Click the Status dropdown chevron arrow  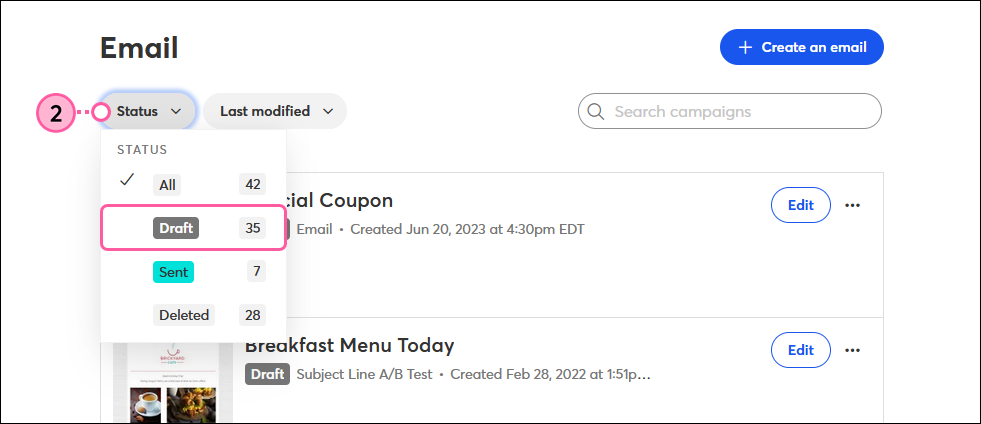tap(176, 111)
